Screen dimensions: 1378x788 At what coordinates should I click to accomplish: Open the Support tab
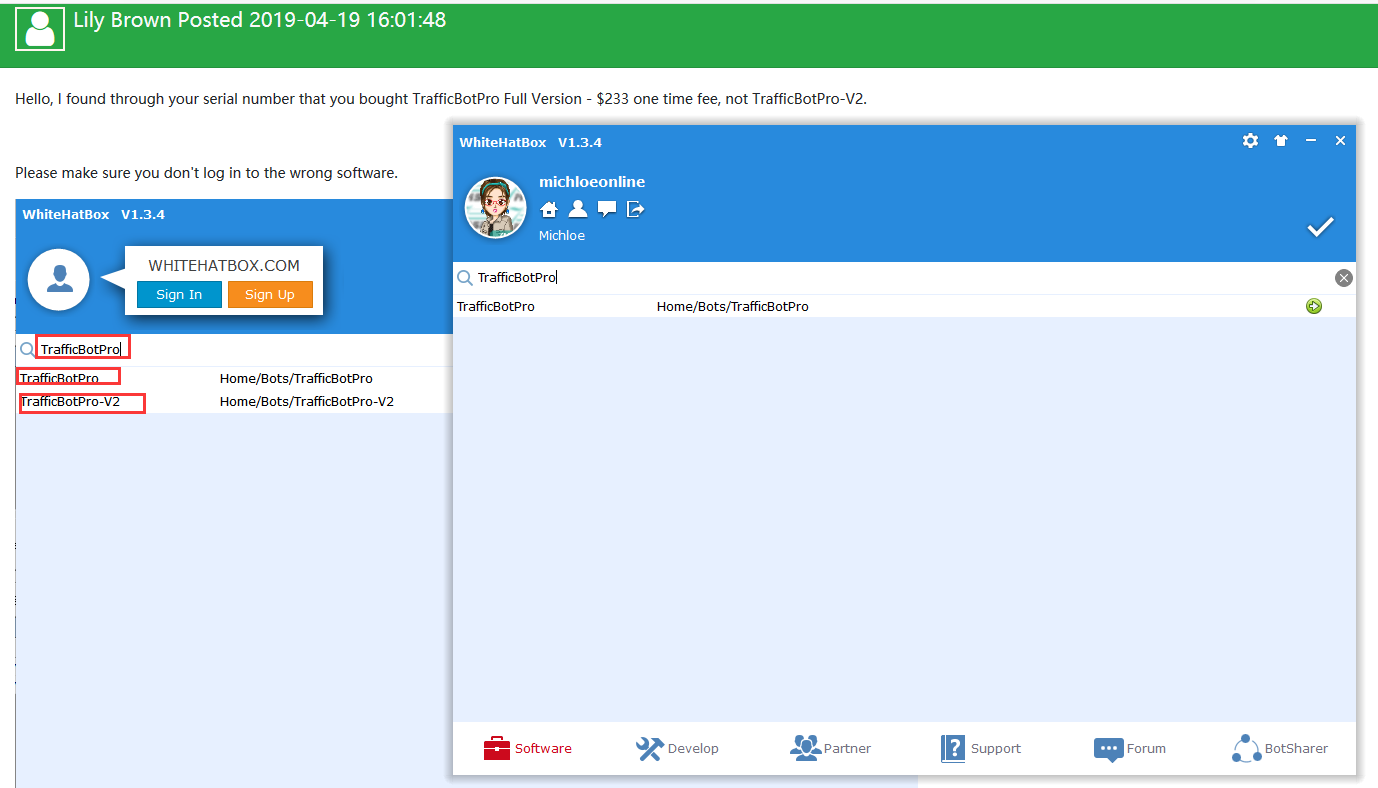(980, 748)
